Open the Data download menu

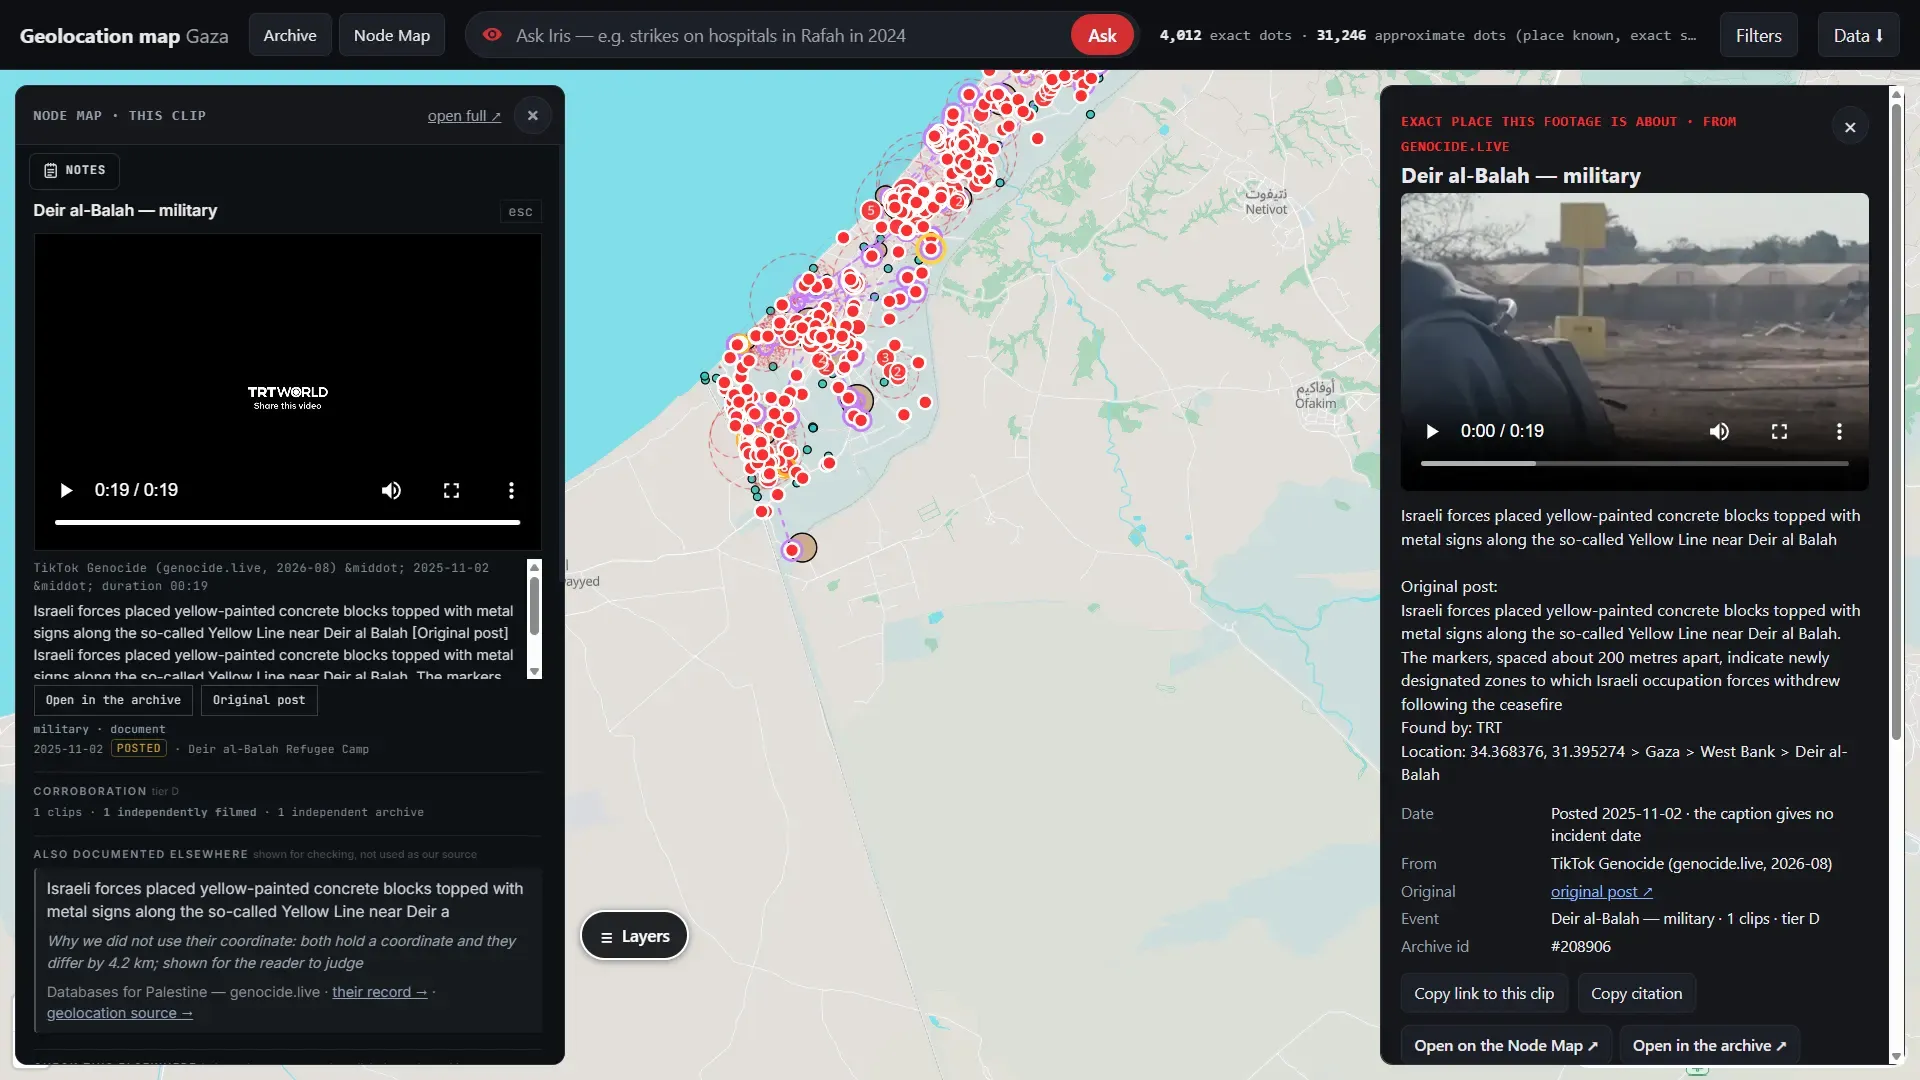point(1858,35)
